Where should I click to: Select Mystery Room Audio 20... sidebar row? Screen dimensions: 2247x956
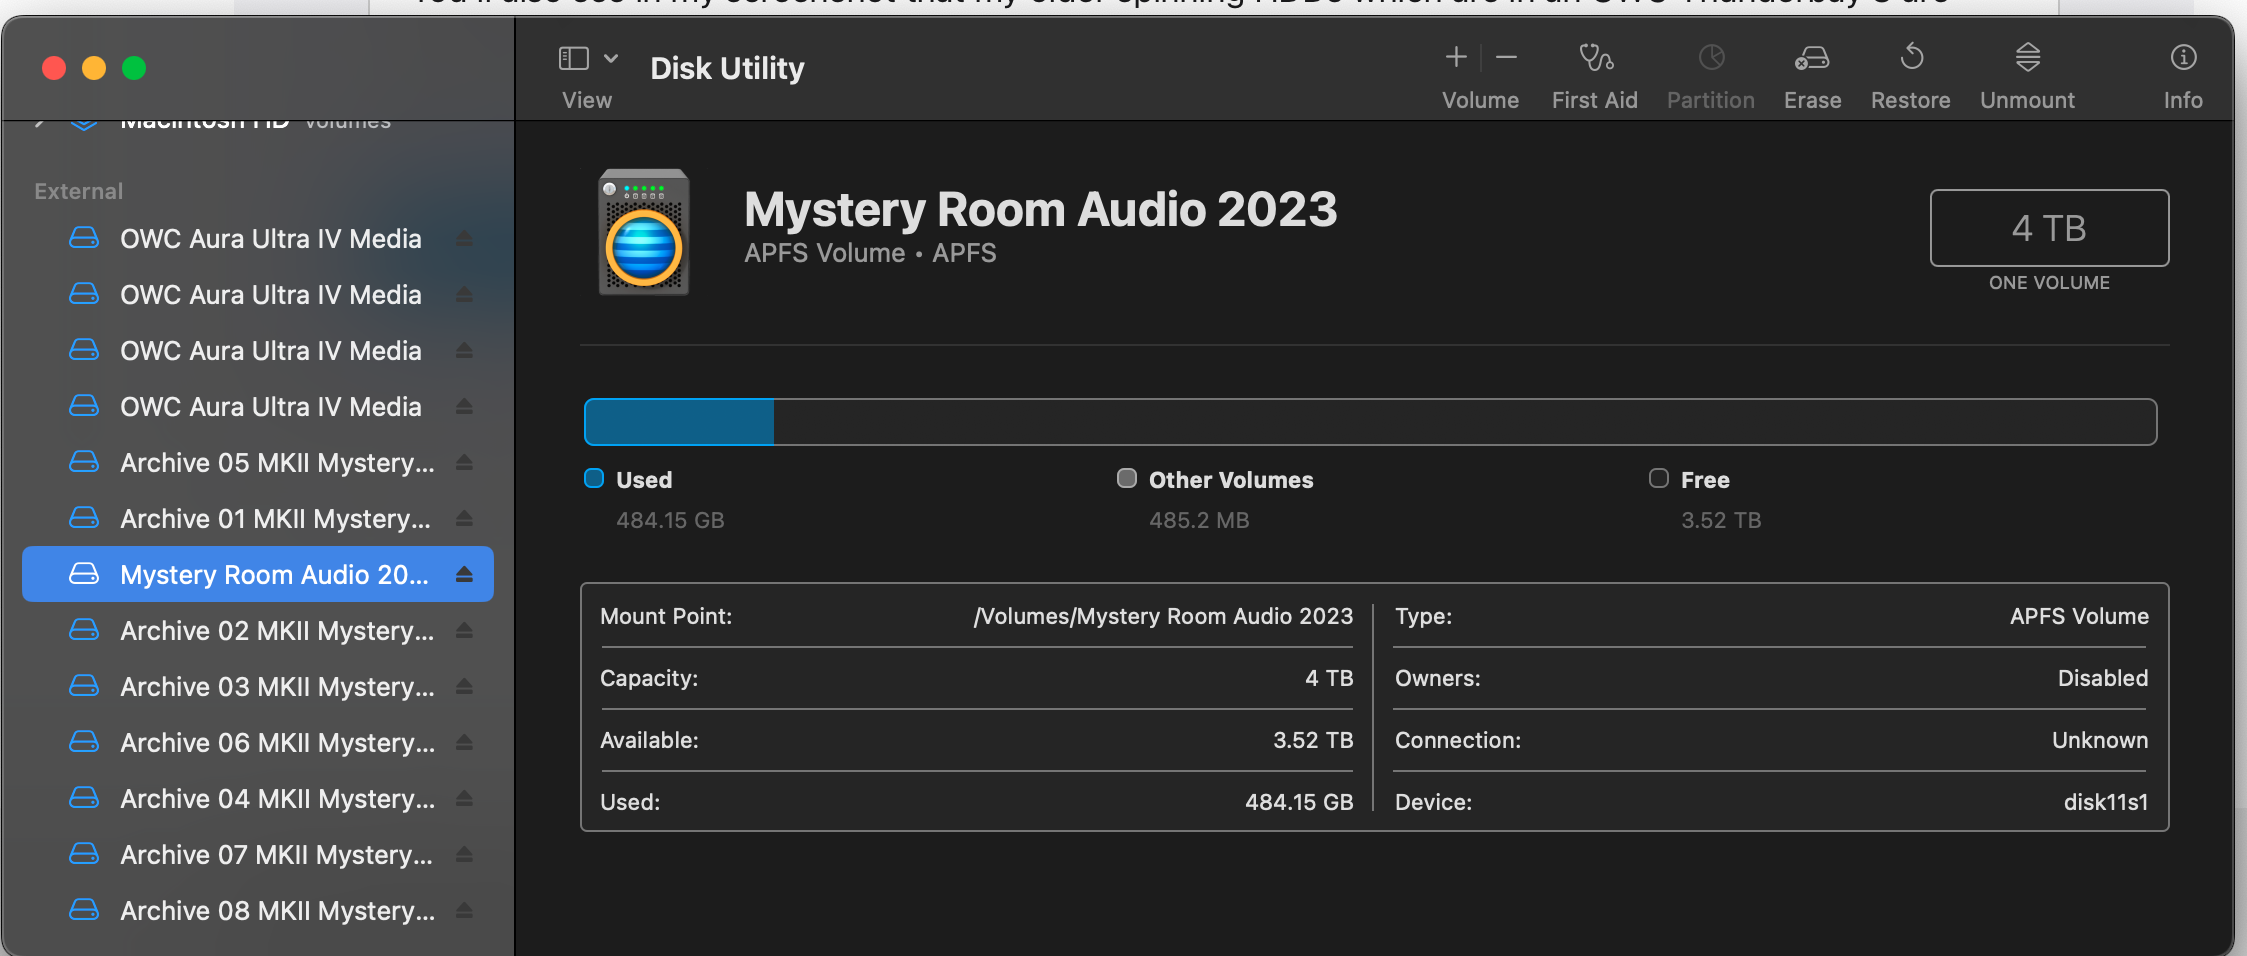click(x=258, y=575)
